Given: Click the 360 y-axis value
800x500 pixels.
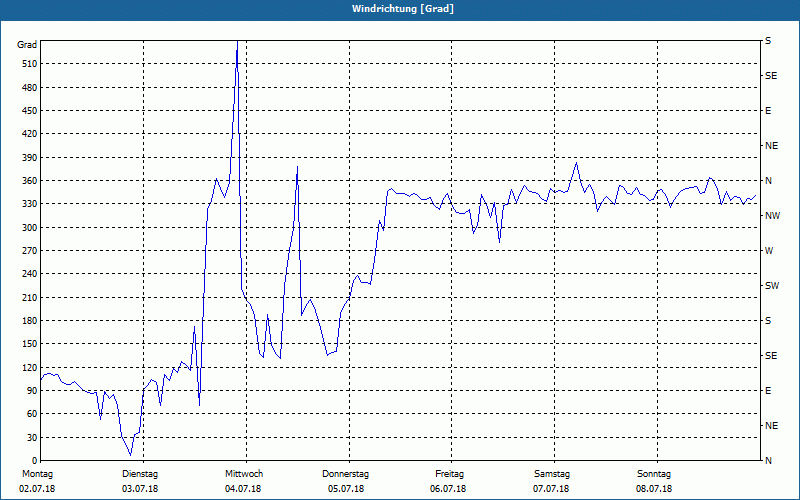Looking at the screenshot, I should click(30, 181).
